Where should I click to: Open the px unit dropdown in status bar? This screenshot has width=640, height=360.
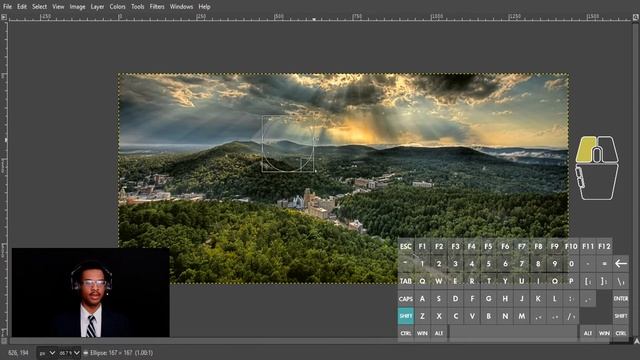pyautogui.click(x=47, y=353)
